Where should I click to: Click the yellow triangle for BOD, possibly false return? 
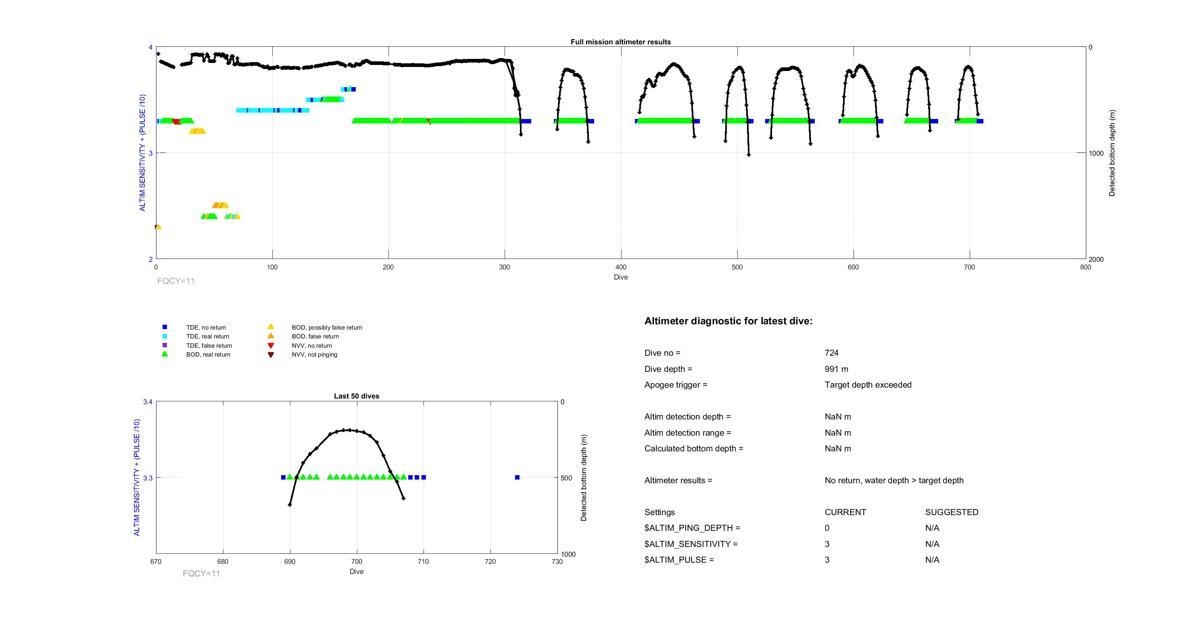click(x=270, y=327)
